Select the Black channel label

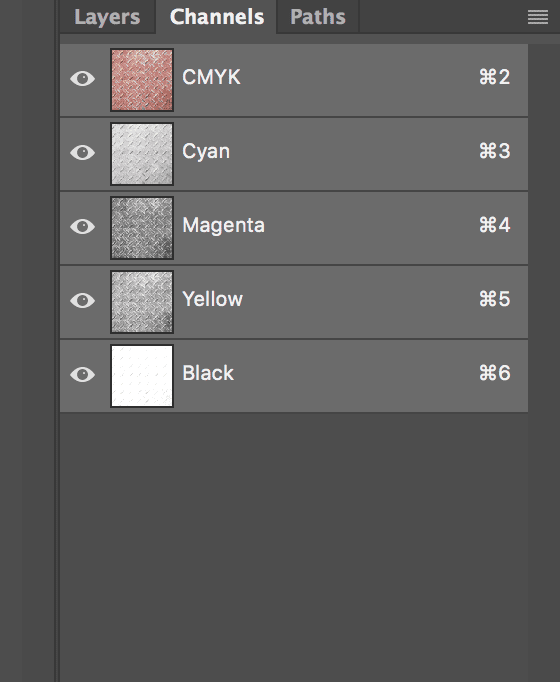coord(208,373)
